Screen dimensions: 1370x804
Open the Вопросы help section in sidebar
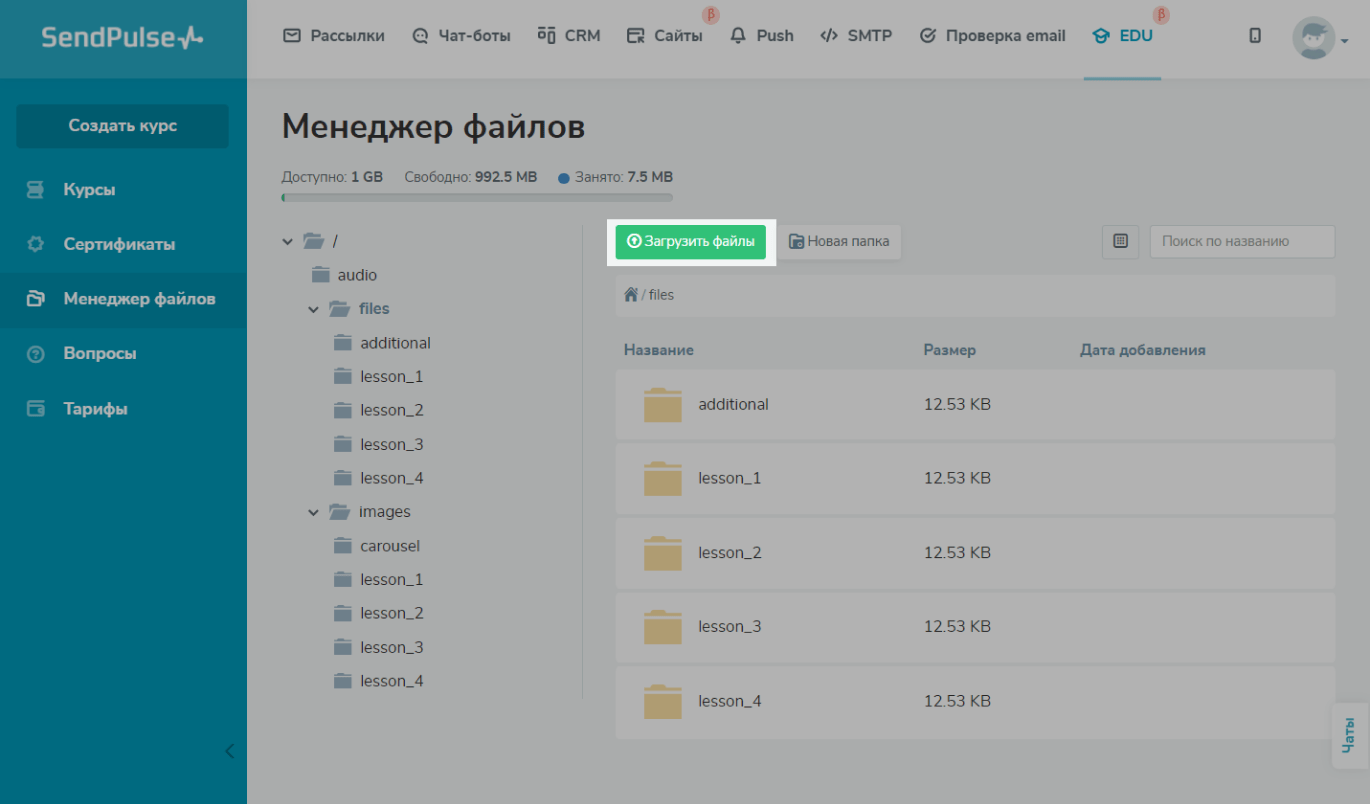point(99,354)
